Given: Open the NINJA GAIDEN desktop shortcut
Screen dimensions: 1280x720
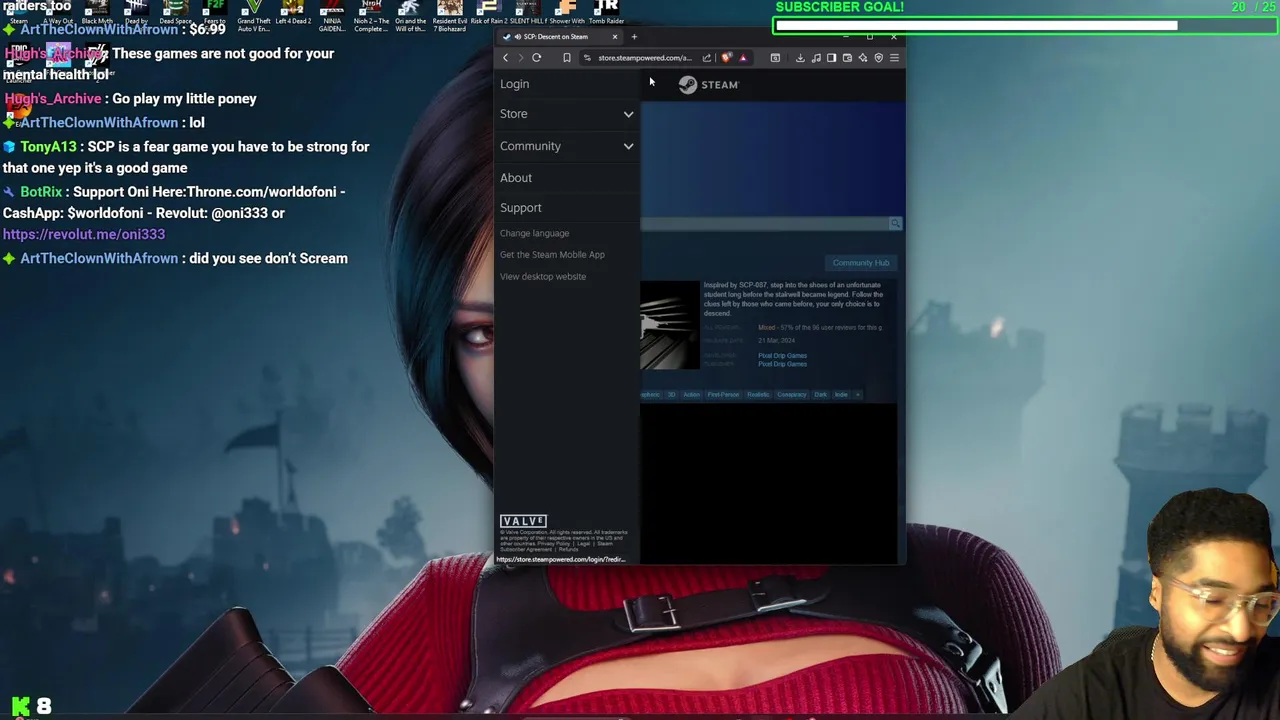Looking at the screenshot, I should click(x=332, y=16).
